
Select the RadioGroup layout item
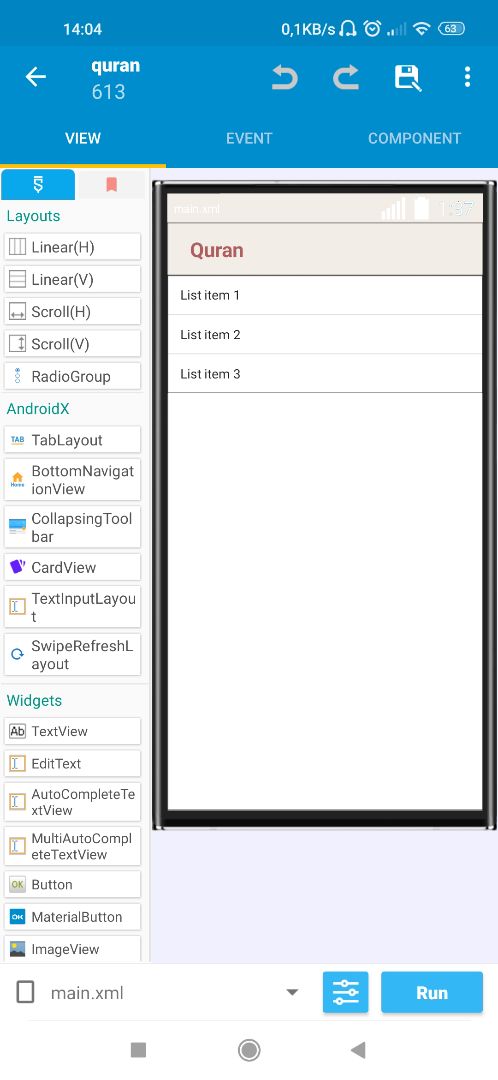coord(72,377)
